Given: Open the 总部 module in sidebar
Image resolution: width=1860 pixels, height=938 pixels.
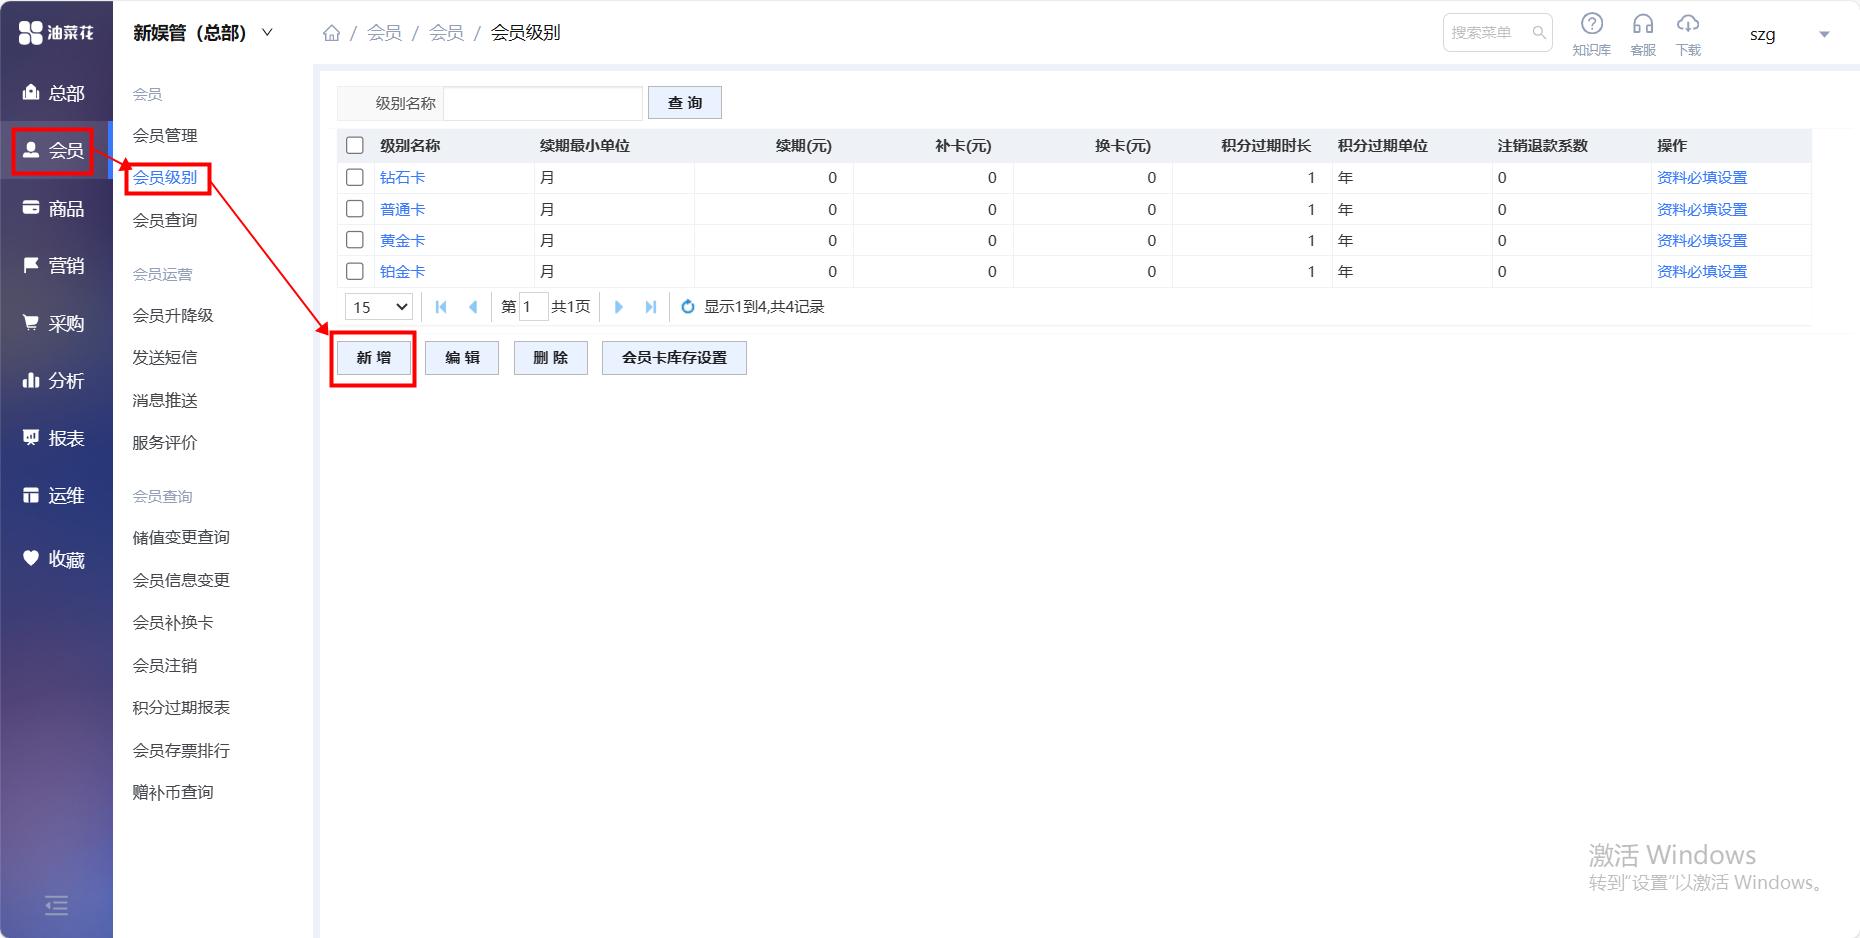Looking at the screenshot, I should 54,93.
